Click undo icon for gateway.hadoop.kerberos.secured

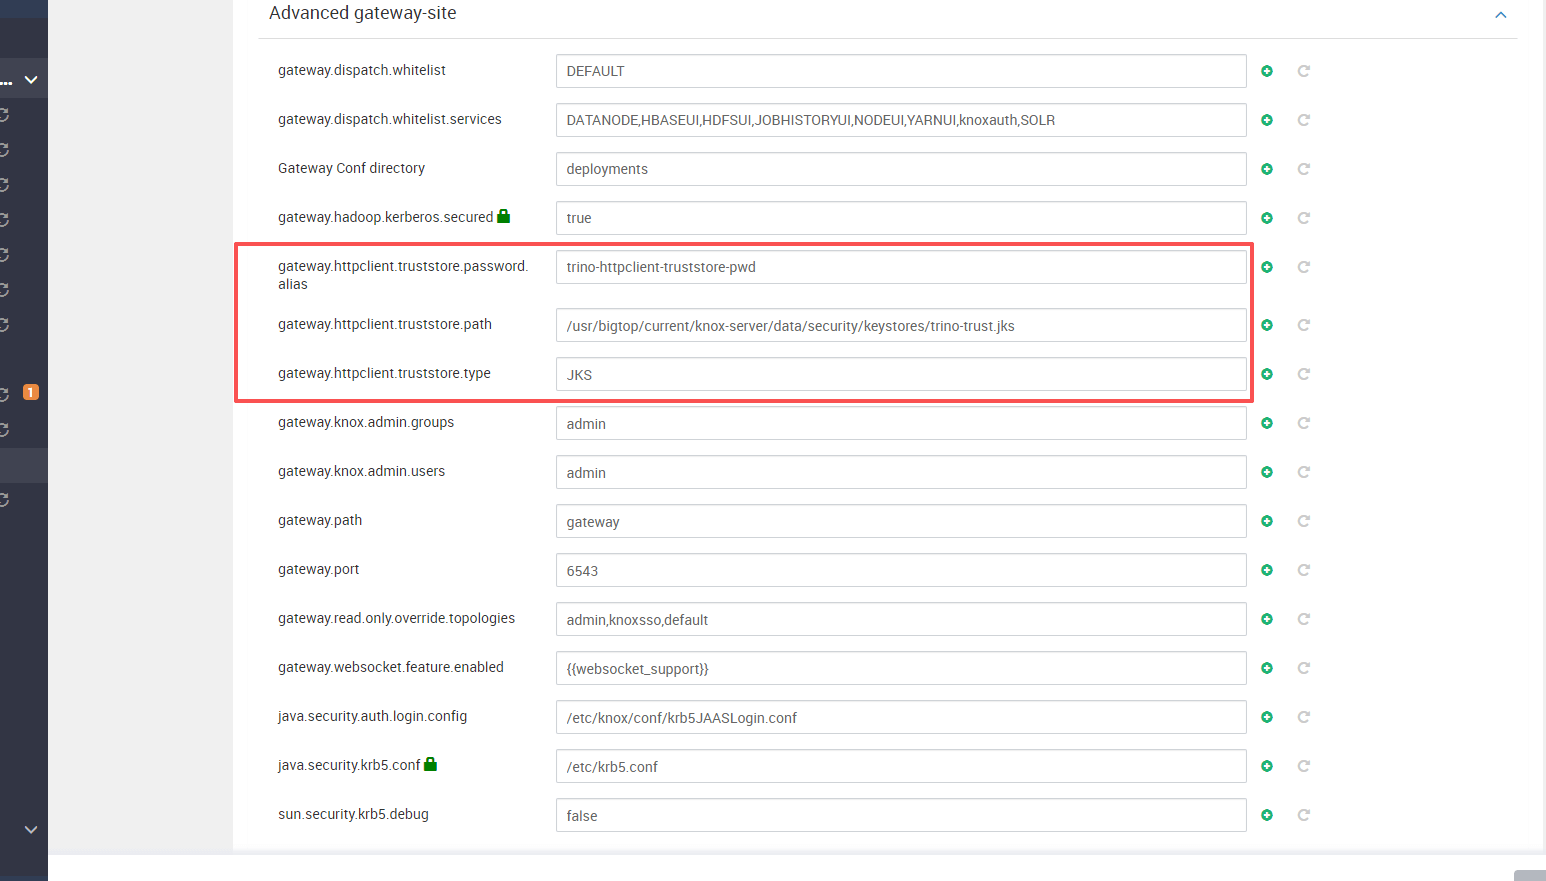pyautogui.click(x=1304, y=218)
